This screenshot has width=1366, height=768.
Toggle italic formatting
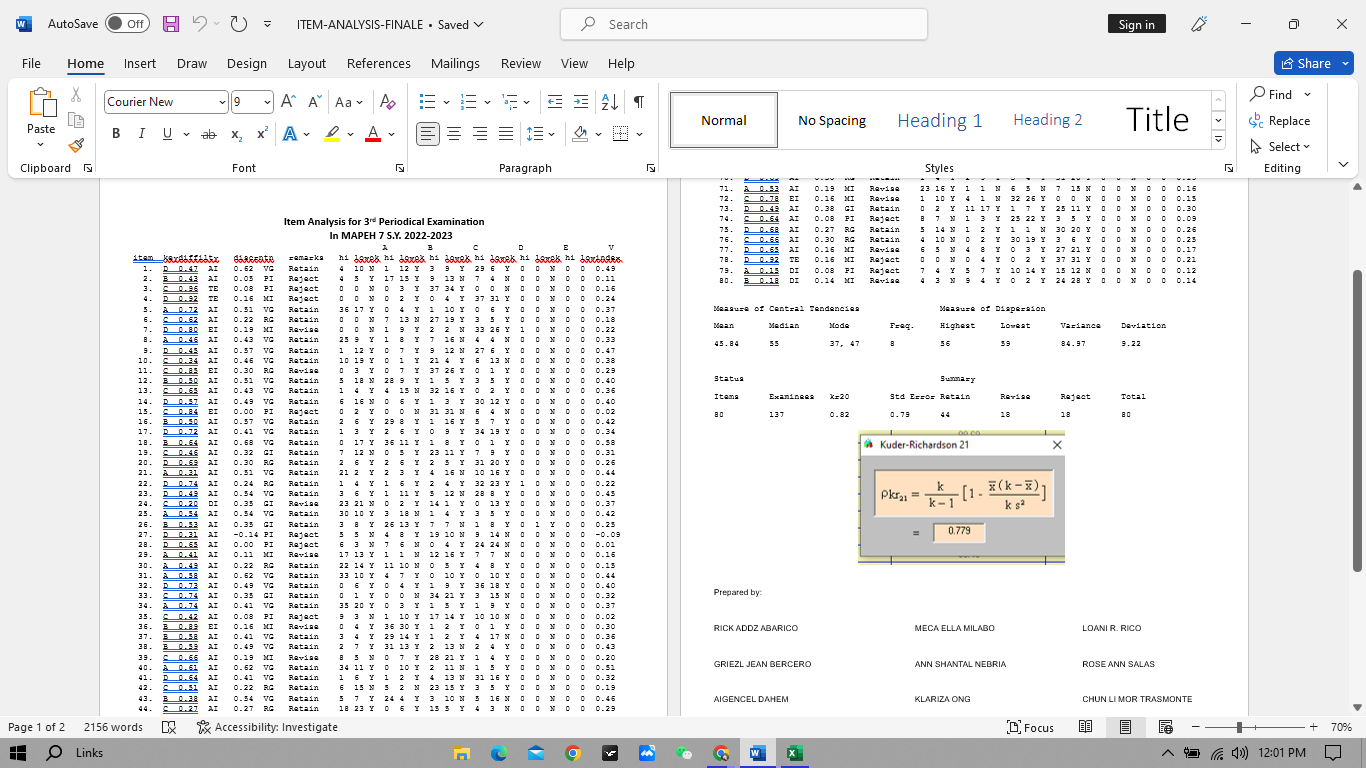[x=141, y=134]
